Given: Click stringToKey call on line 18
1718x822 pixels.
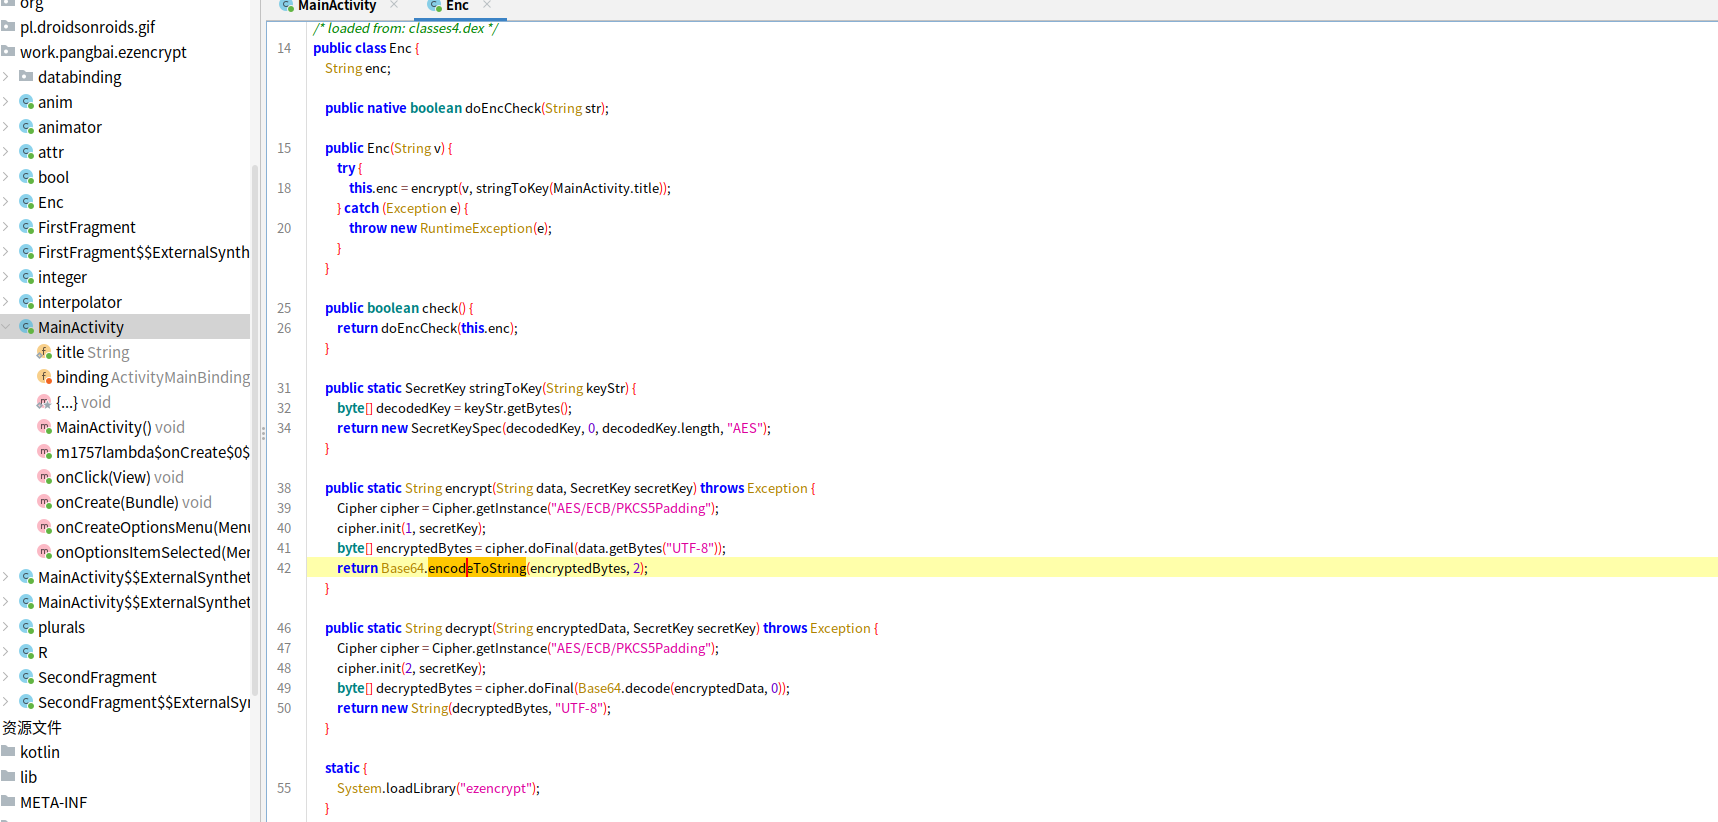Looking at the screenshot, I should coord(512,188).
